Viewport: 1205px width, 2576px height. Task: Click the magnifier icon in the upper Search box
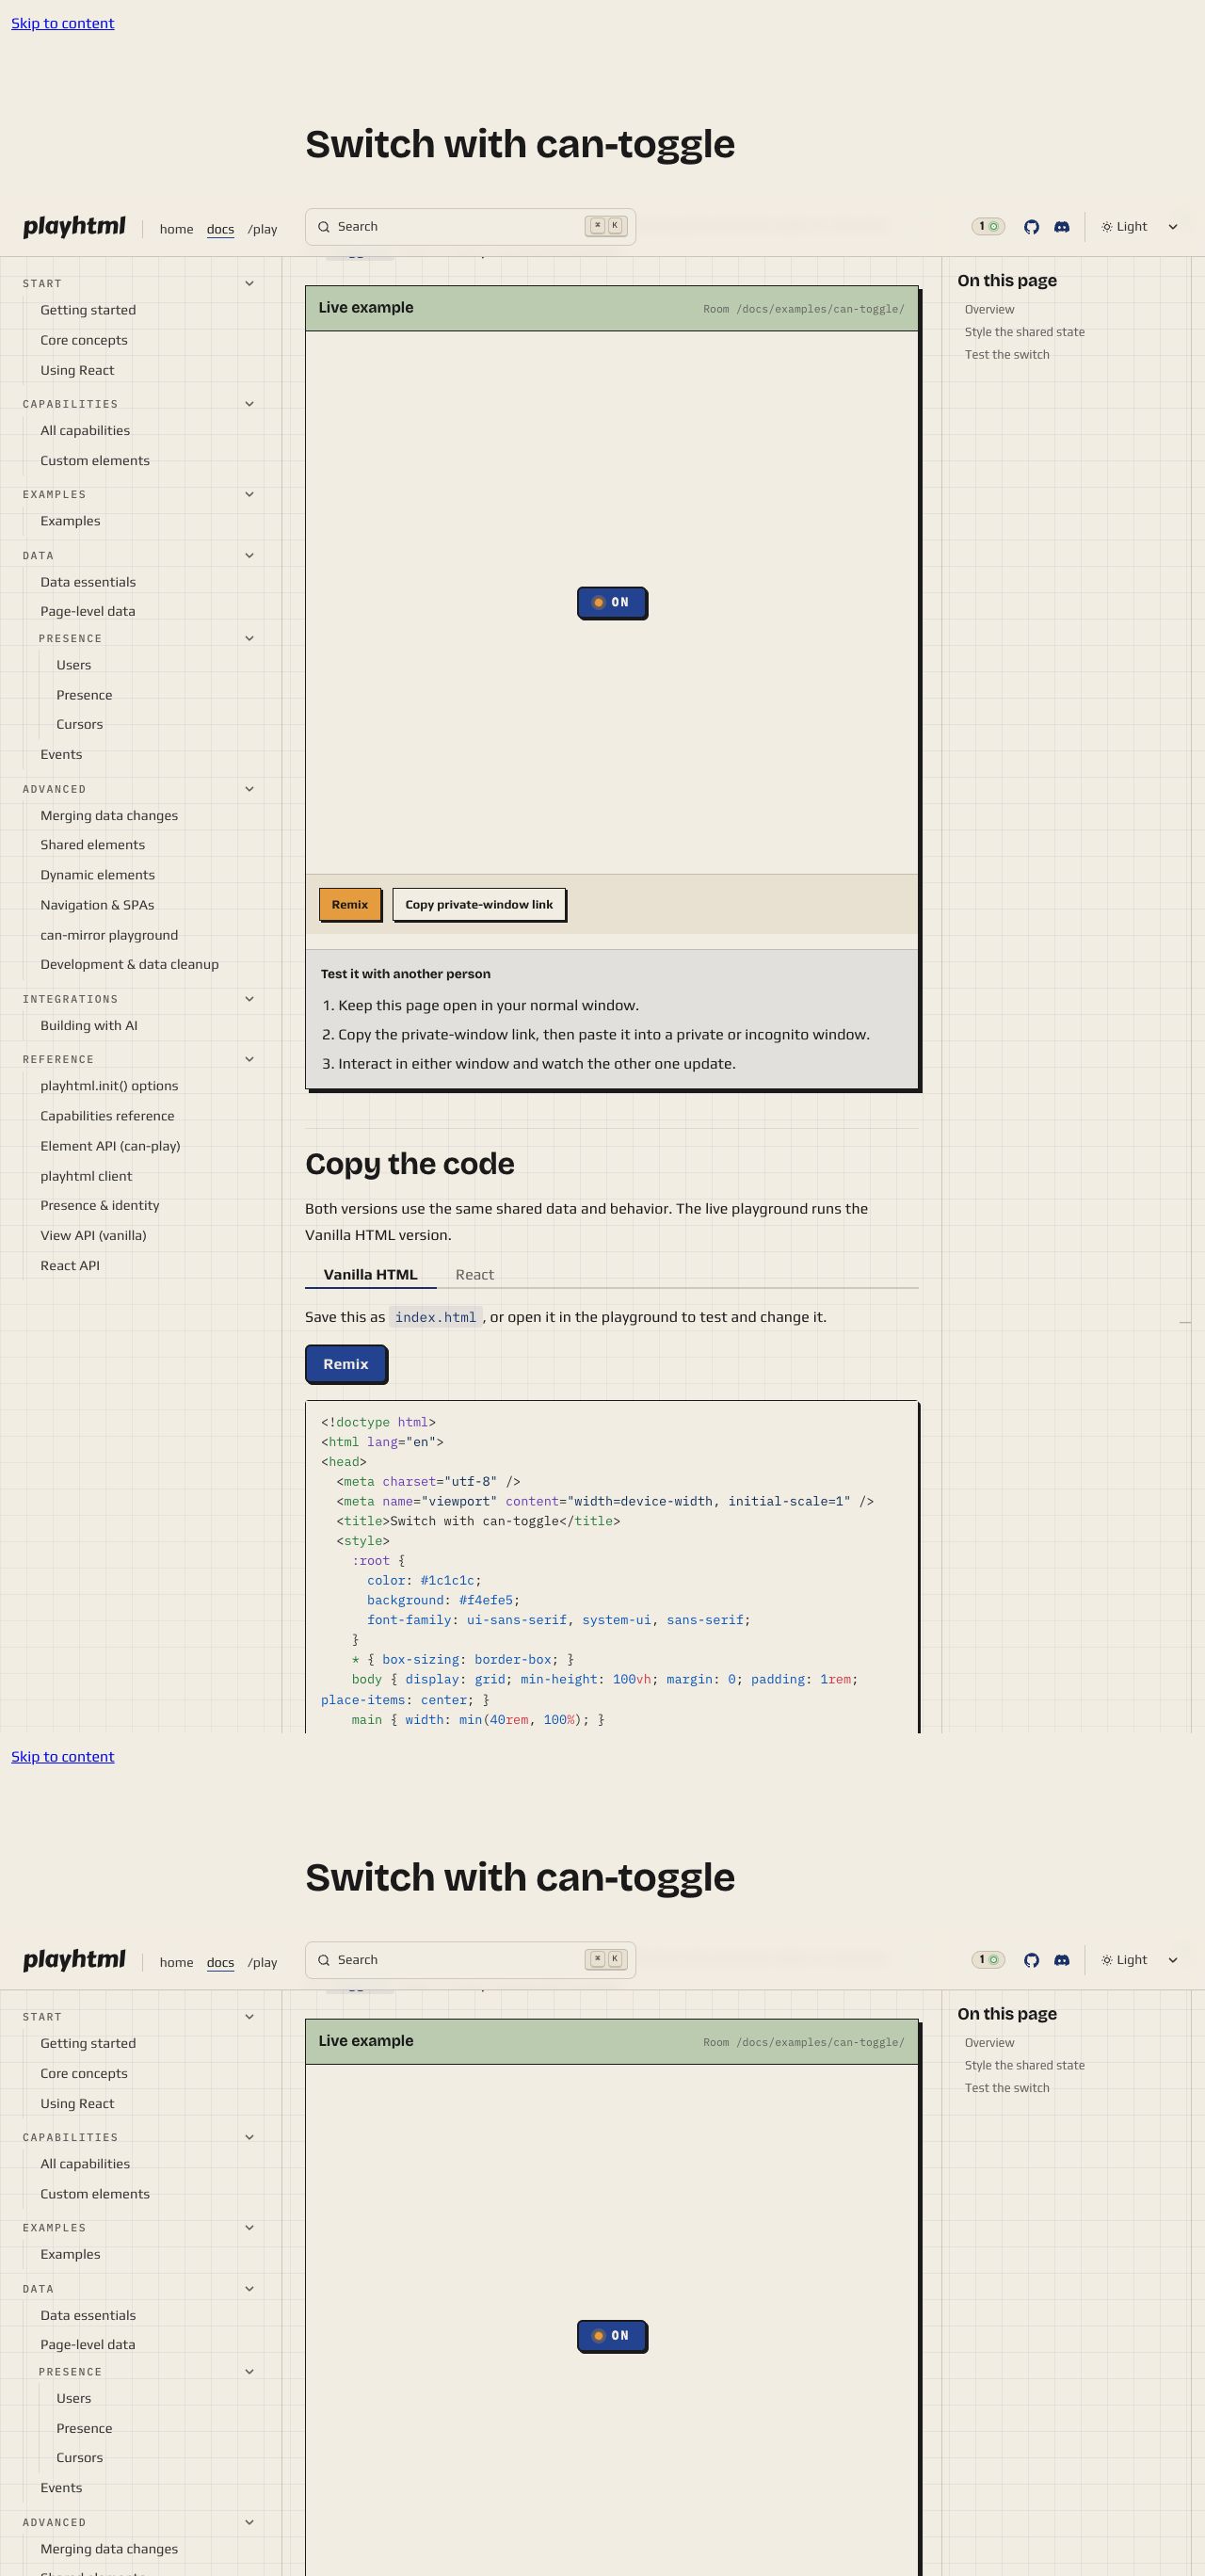click(x=324, y=227)
